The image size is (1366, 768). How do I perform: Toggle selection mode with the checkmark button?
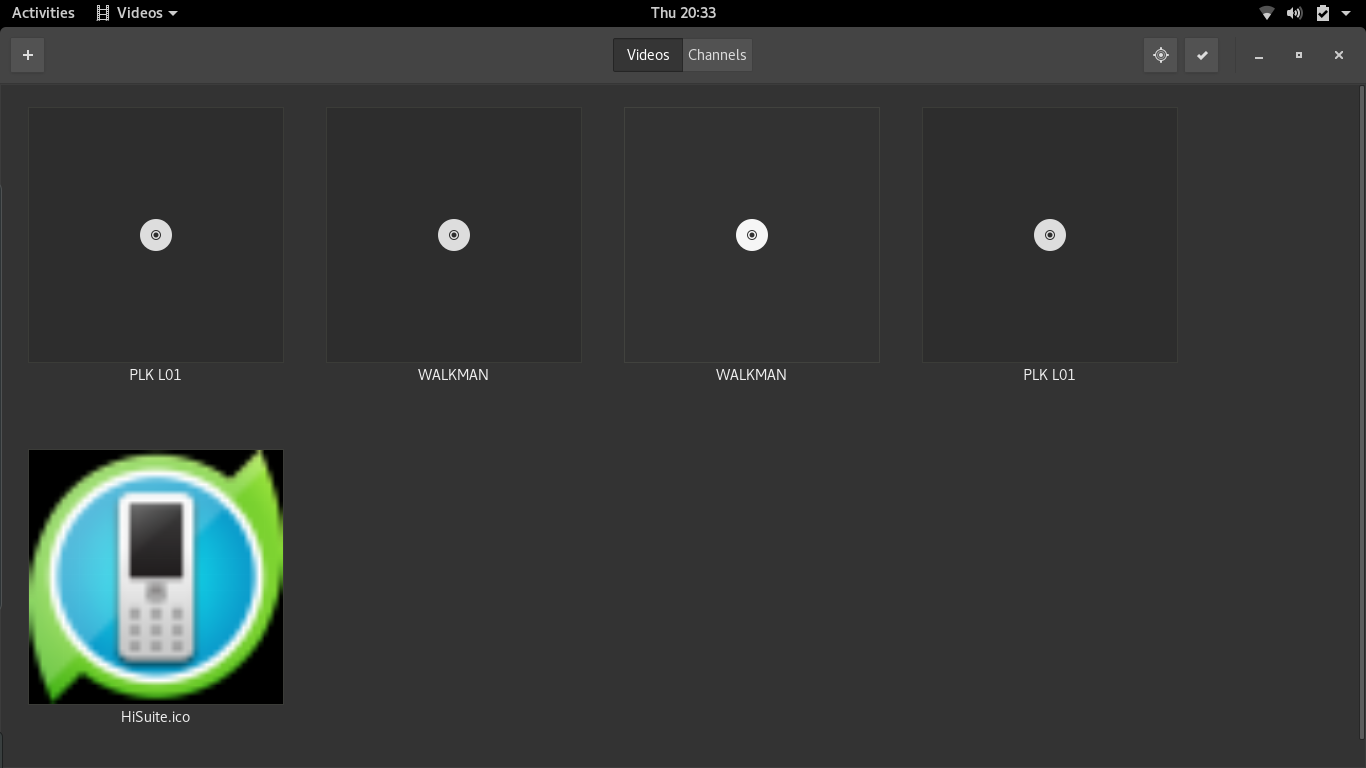click(1202, 55)
